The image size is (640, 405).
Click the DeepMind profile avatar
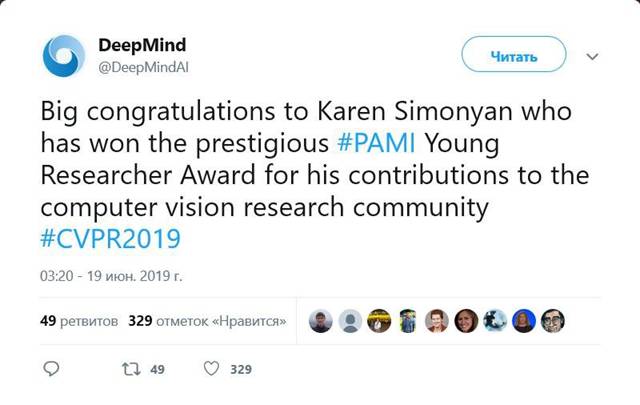pos(62,55)
